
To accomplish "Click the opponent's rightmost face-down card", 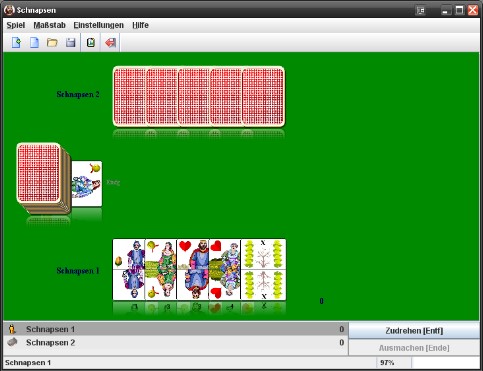I will pos(263,97).
